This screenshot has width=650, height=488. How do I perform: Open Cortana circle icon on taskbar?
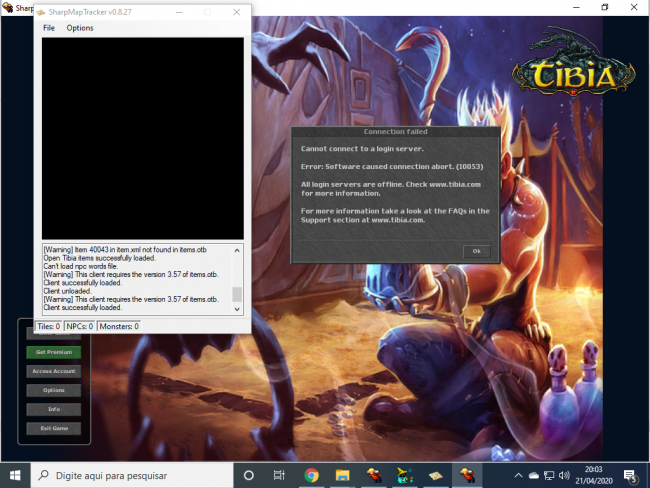(249, 475)
